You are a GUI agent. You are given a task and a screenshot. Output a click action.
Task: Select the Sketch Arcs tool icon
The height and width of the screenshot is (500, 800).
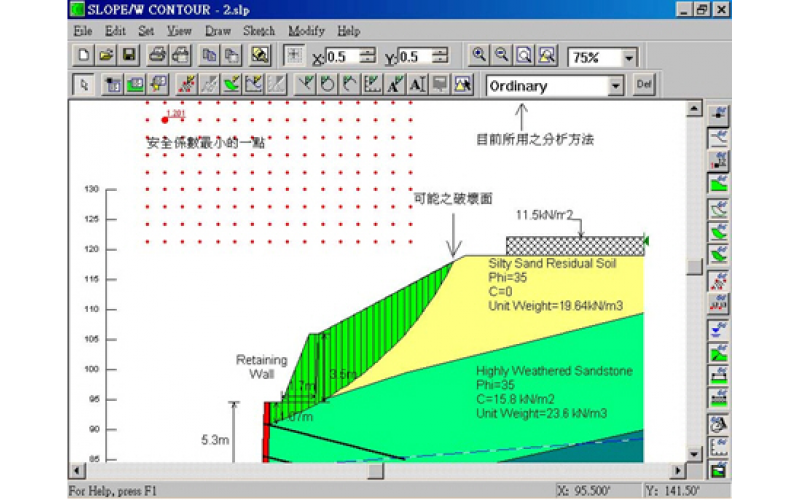click(x=350, y=85)
